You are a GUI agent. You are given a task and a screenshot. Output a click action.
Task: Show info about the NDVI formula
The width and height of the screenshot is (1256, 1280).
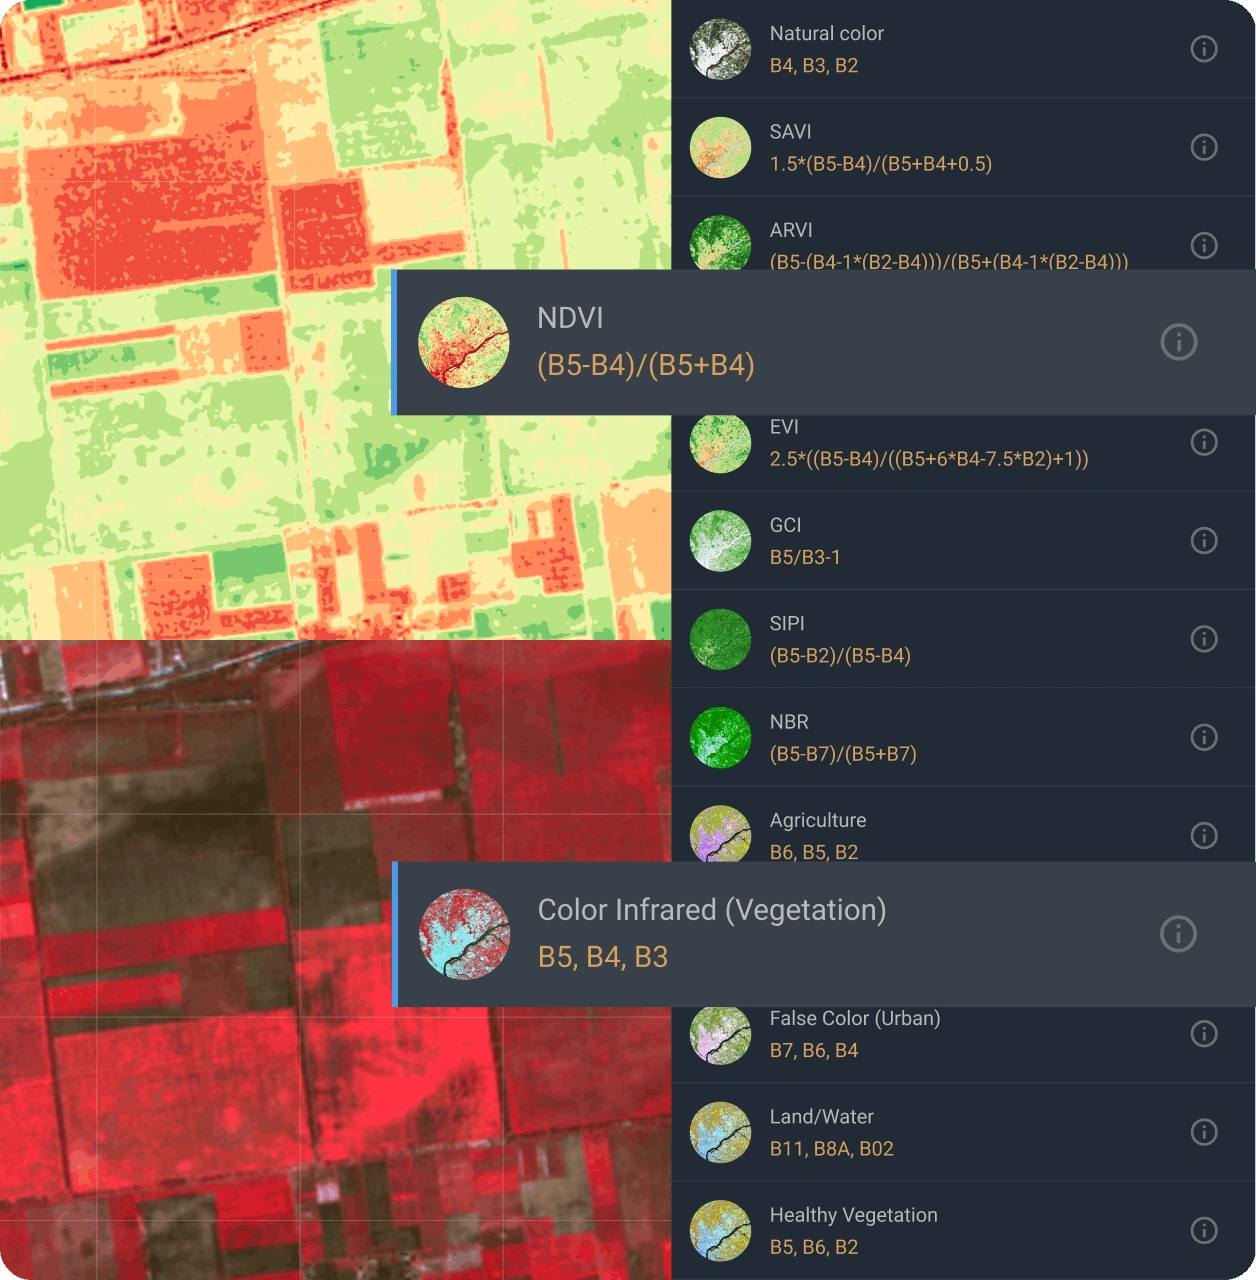tap(1178, 342)
